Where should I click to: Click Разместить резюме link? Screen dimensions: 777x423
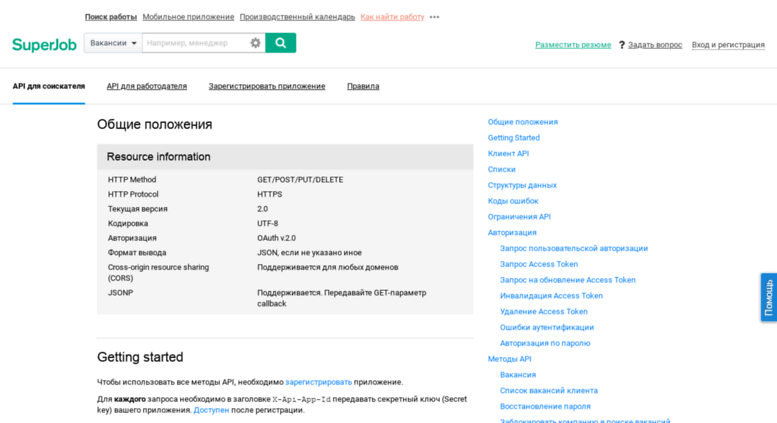coord(573,45)
